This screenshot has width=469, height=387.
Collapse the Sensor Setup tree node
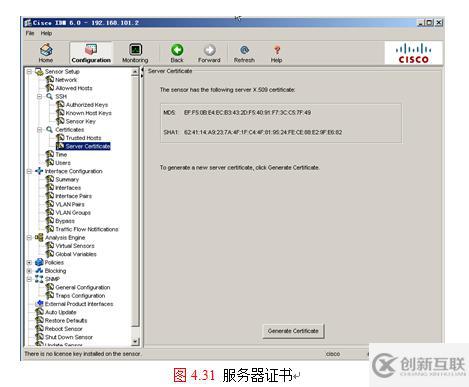(x=29, y=71)
